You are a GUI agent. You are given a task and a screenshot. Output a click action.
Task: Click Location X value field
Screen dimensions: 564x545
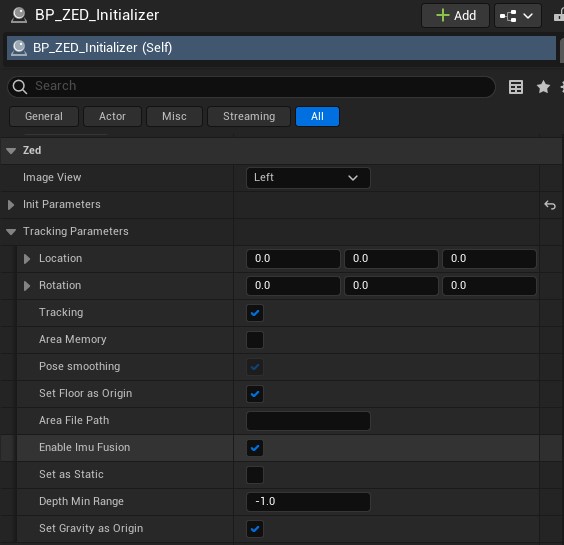click(x=293, y=259)
